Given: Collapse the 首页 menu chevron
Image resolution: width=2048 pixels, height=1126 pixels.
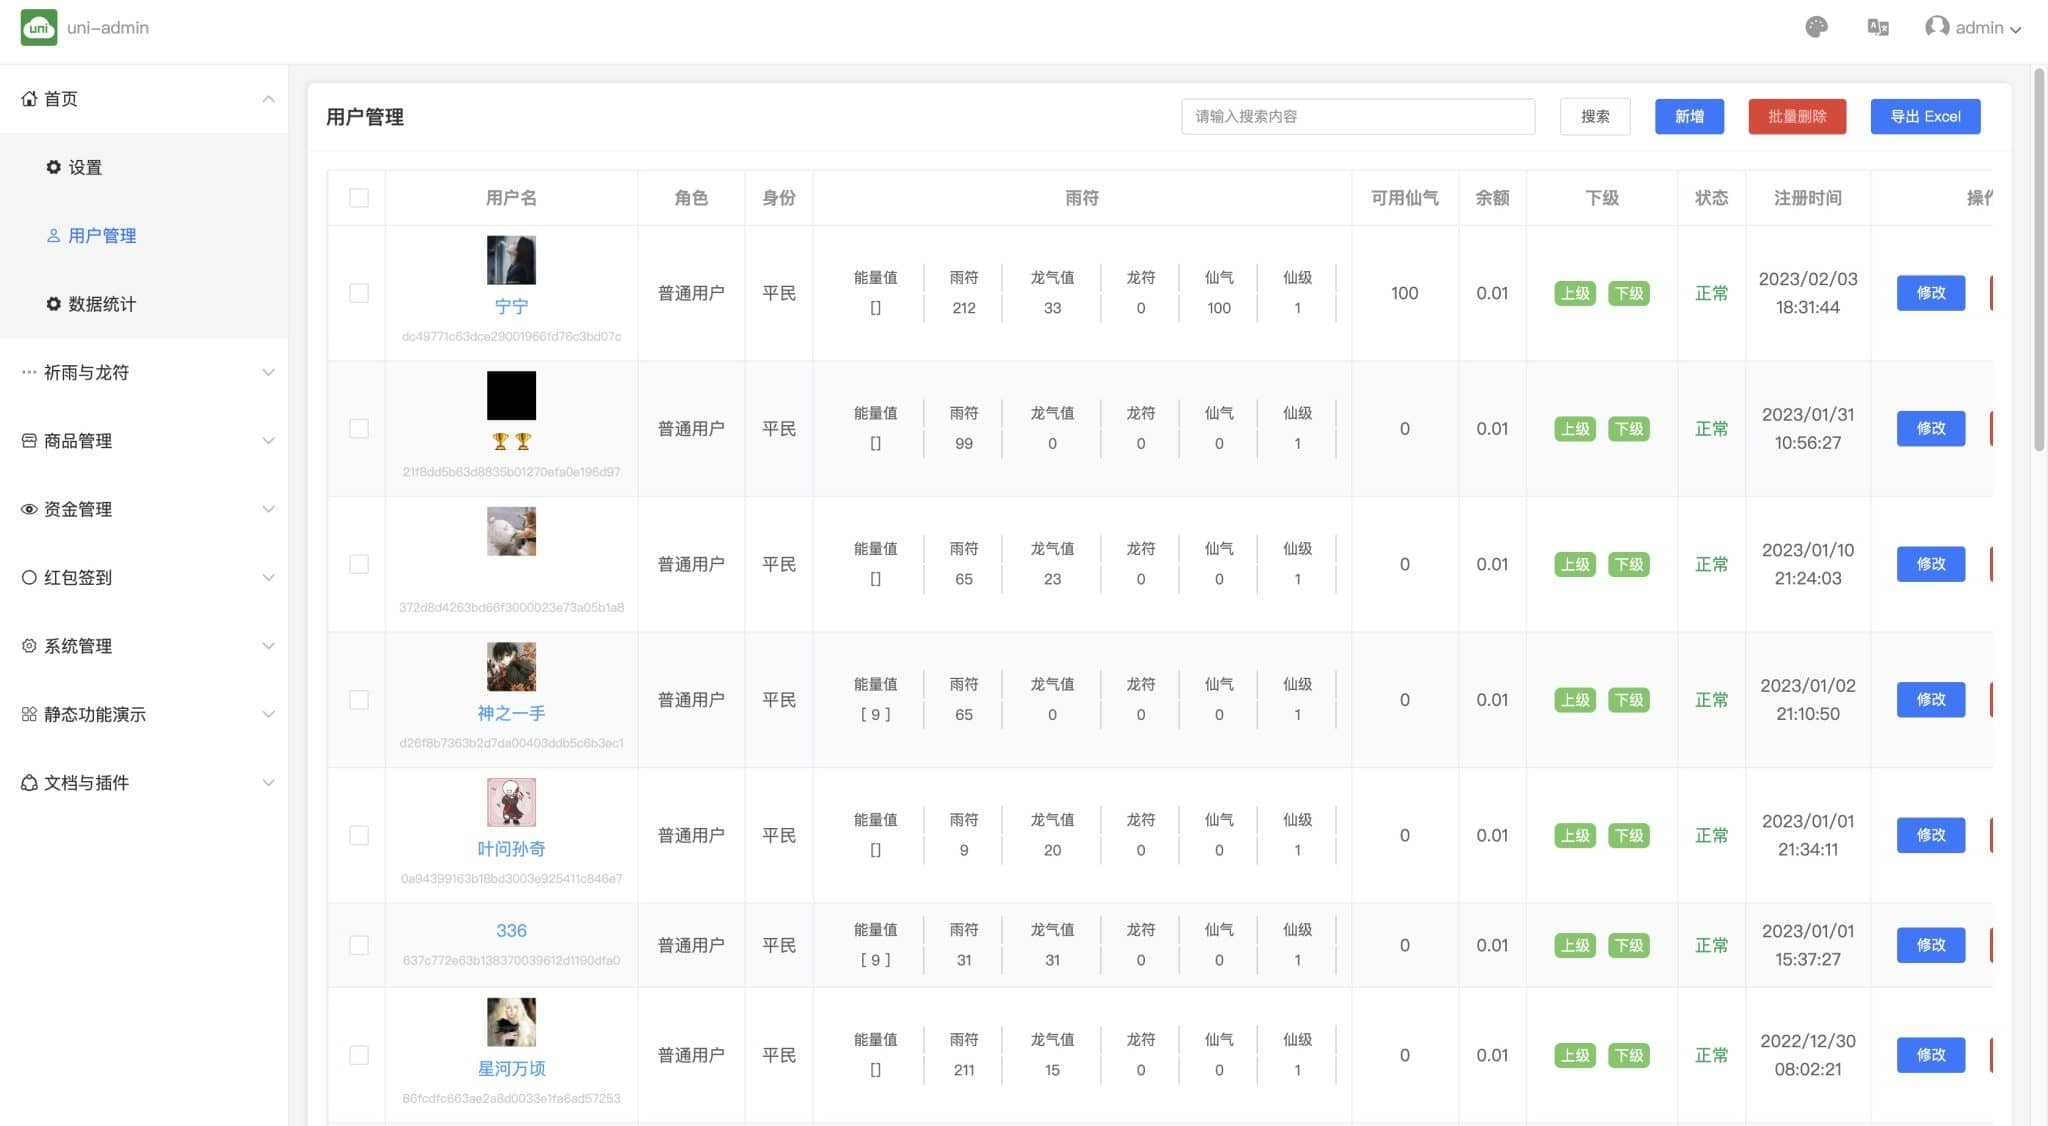Looking at the screenshot, I should pos(268,99).
